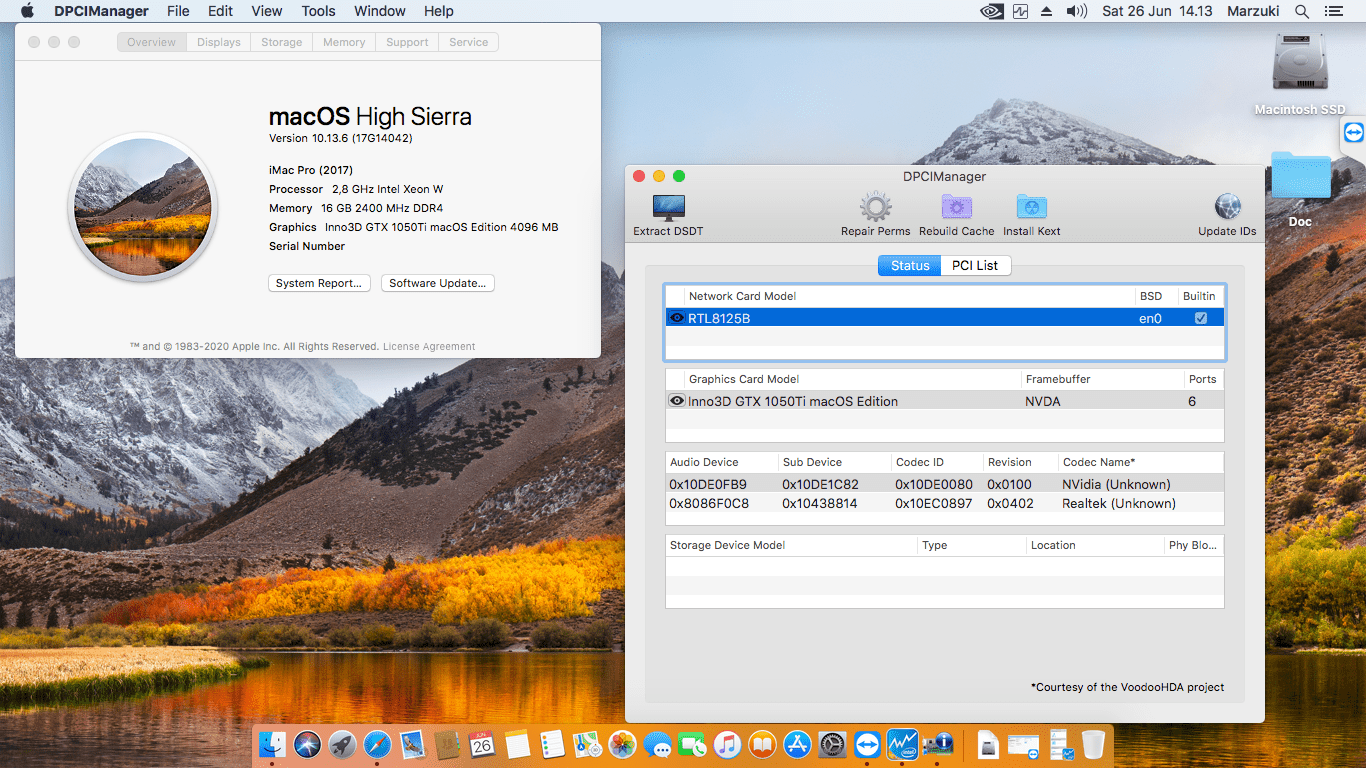Open Spotlight search magnifier
Screen dimensions: 1366x768
(x=1302, y=11)
